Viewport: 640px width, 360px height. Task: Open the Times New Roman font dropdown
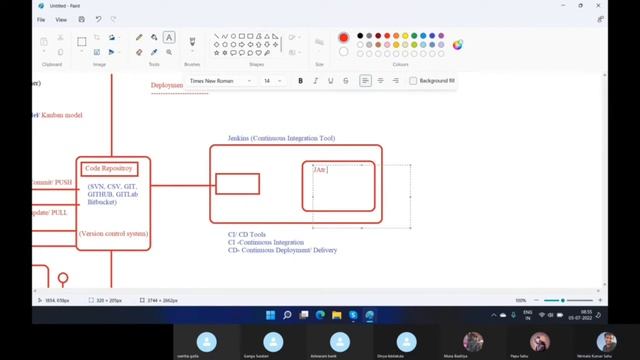[220, 81]
